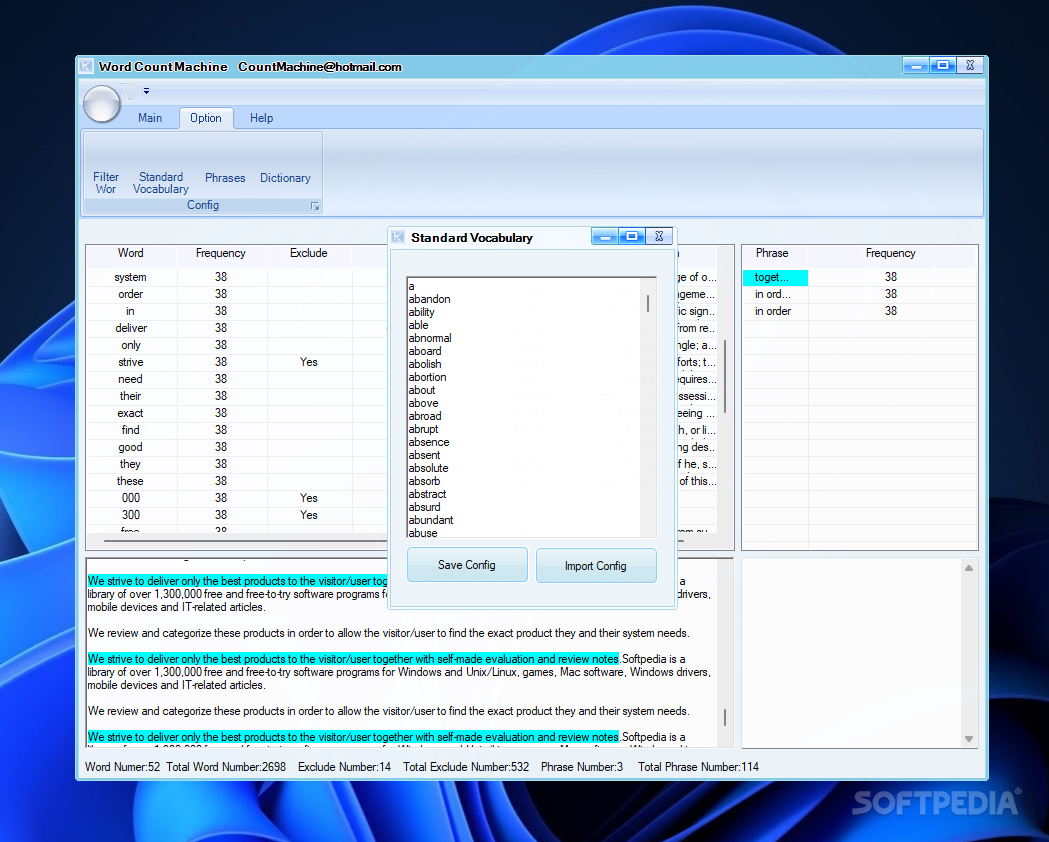Open the Help ribbon tab
The height and width of the screenshot is (842, 1049).
261,118
